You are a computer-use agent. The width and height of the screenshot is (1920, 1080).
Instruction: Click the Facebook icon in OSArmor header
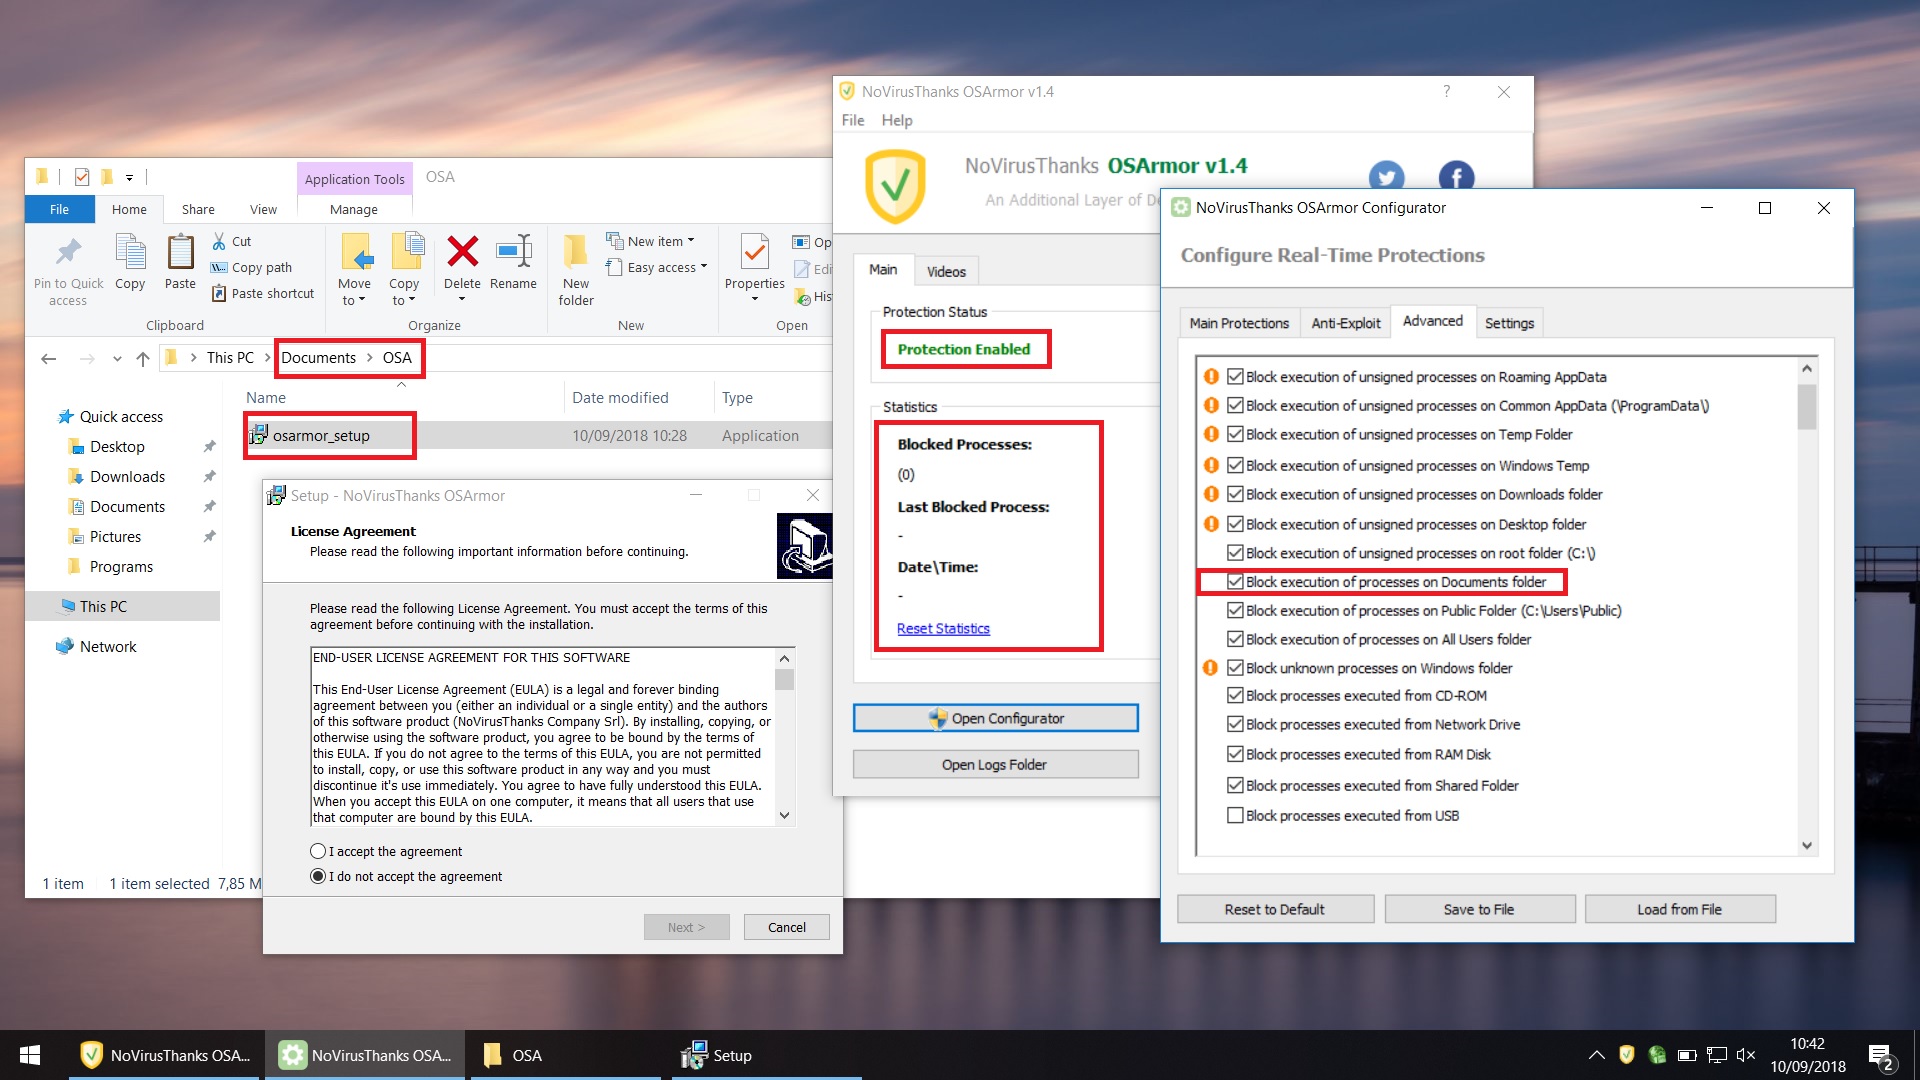point(1456,177)
